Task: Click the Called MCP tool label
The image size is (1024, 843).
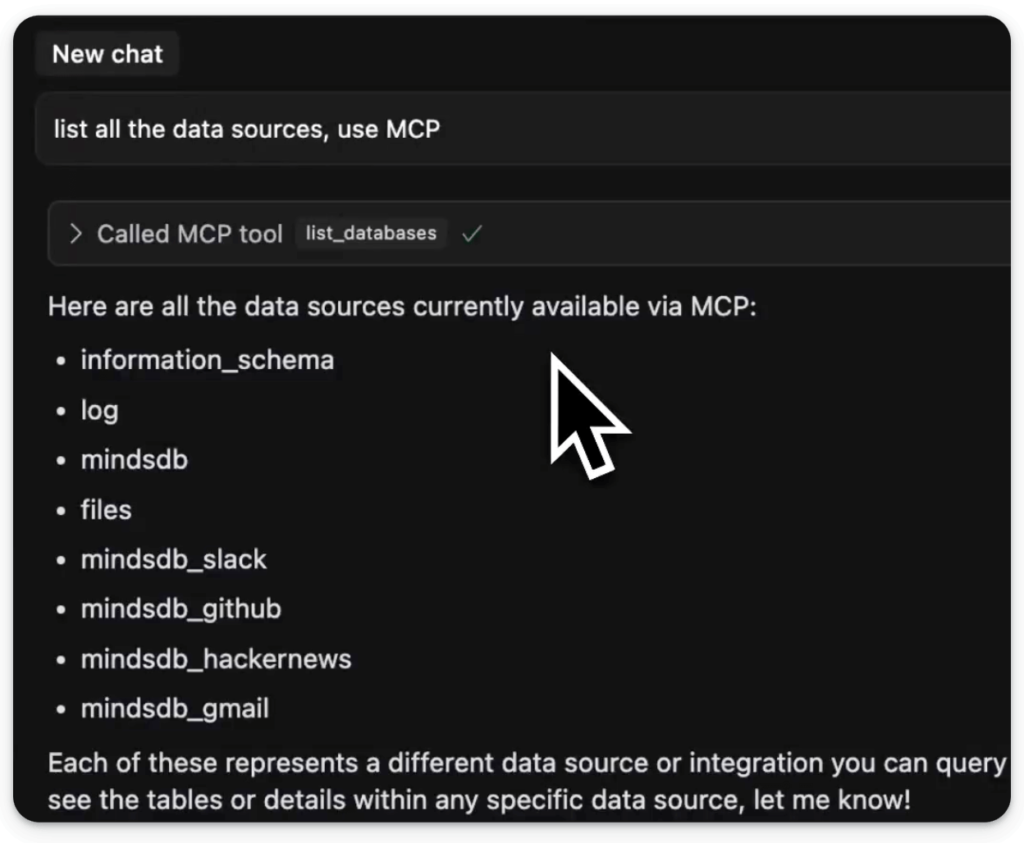Action: (x=190, y=234)
